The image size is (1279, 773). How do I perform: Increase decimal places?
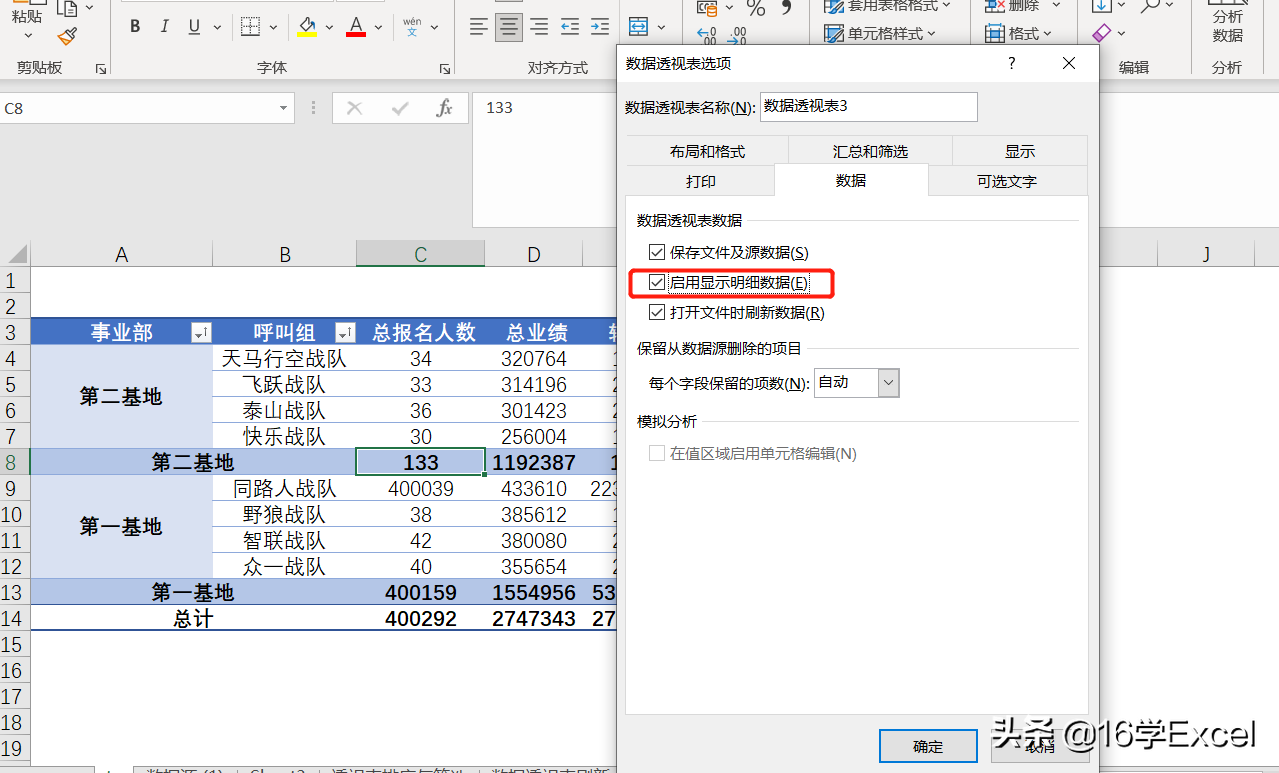(707, 37)
